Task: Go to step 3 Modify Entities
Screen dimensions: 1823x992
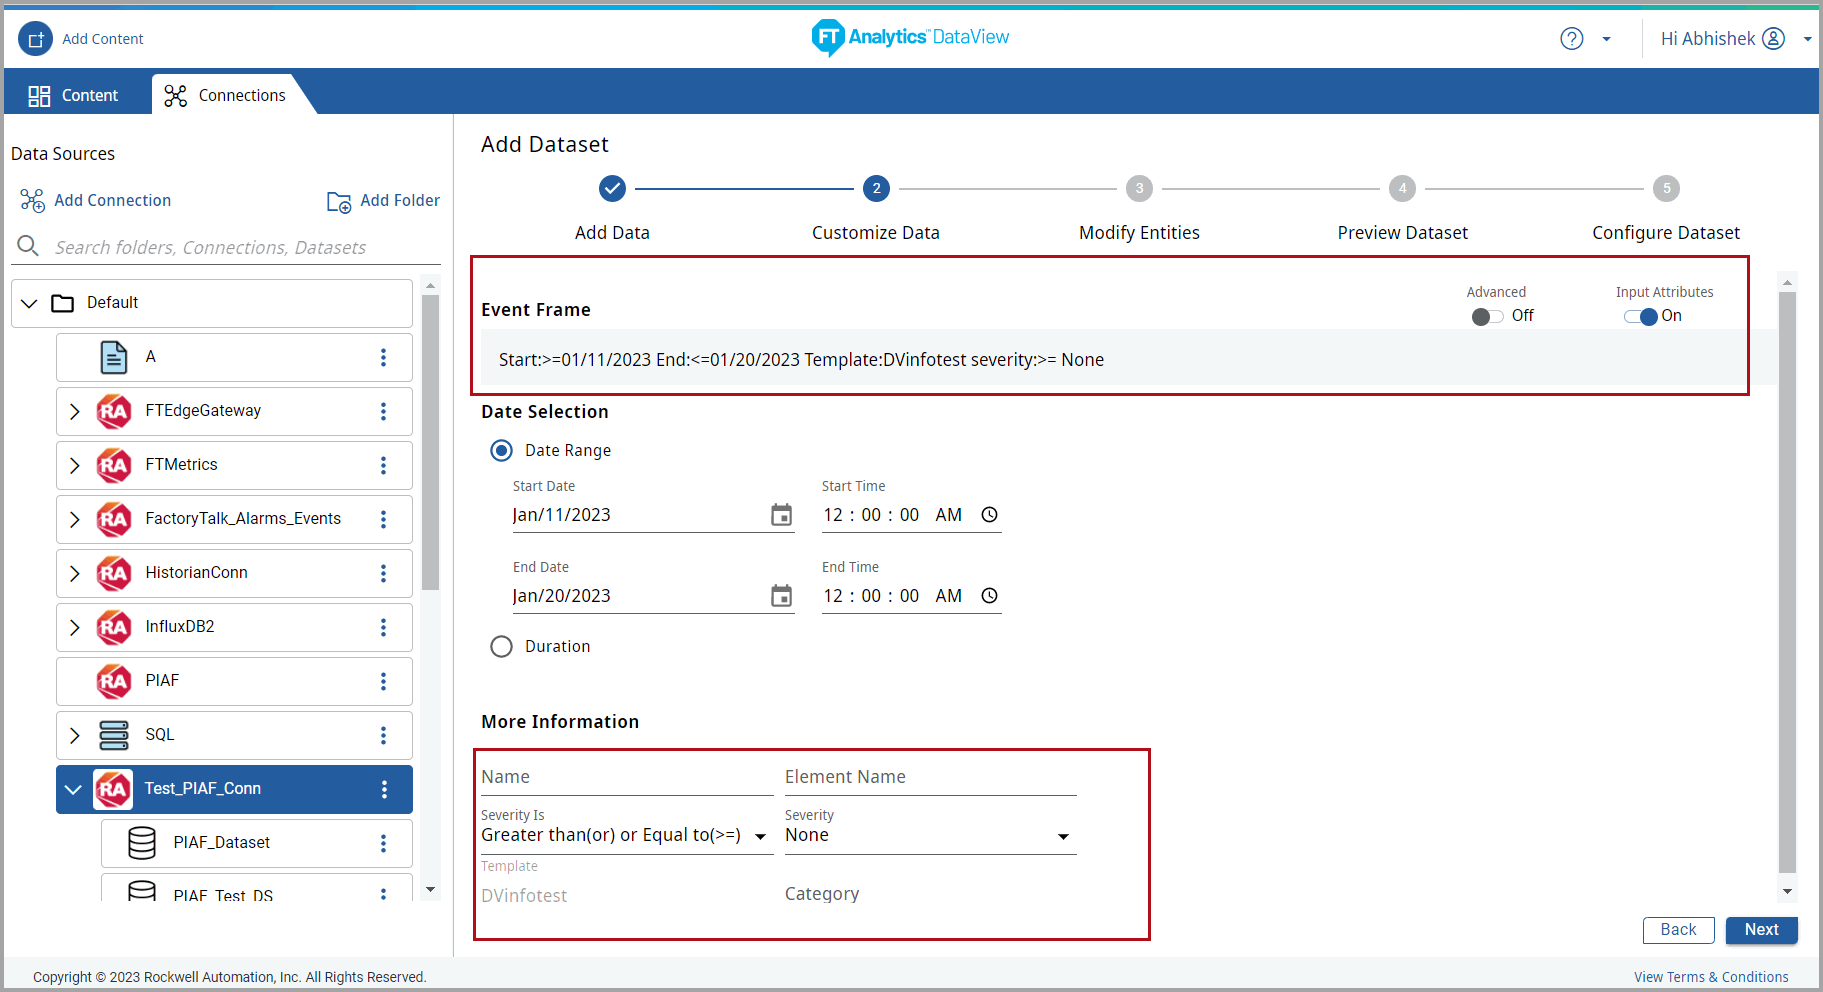Action: [x=1139, y=188]
